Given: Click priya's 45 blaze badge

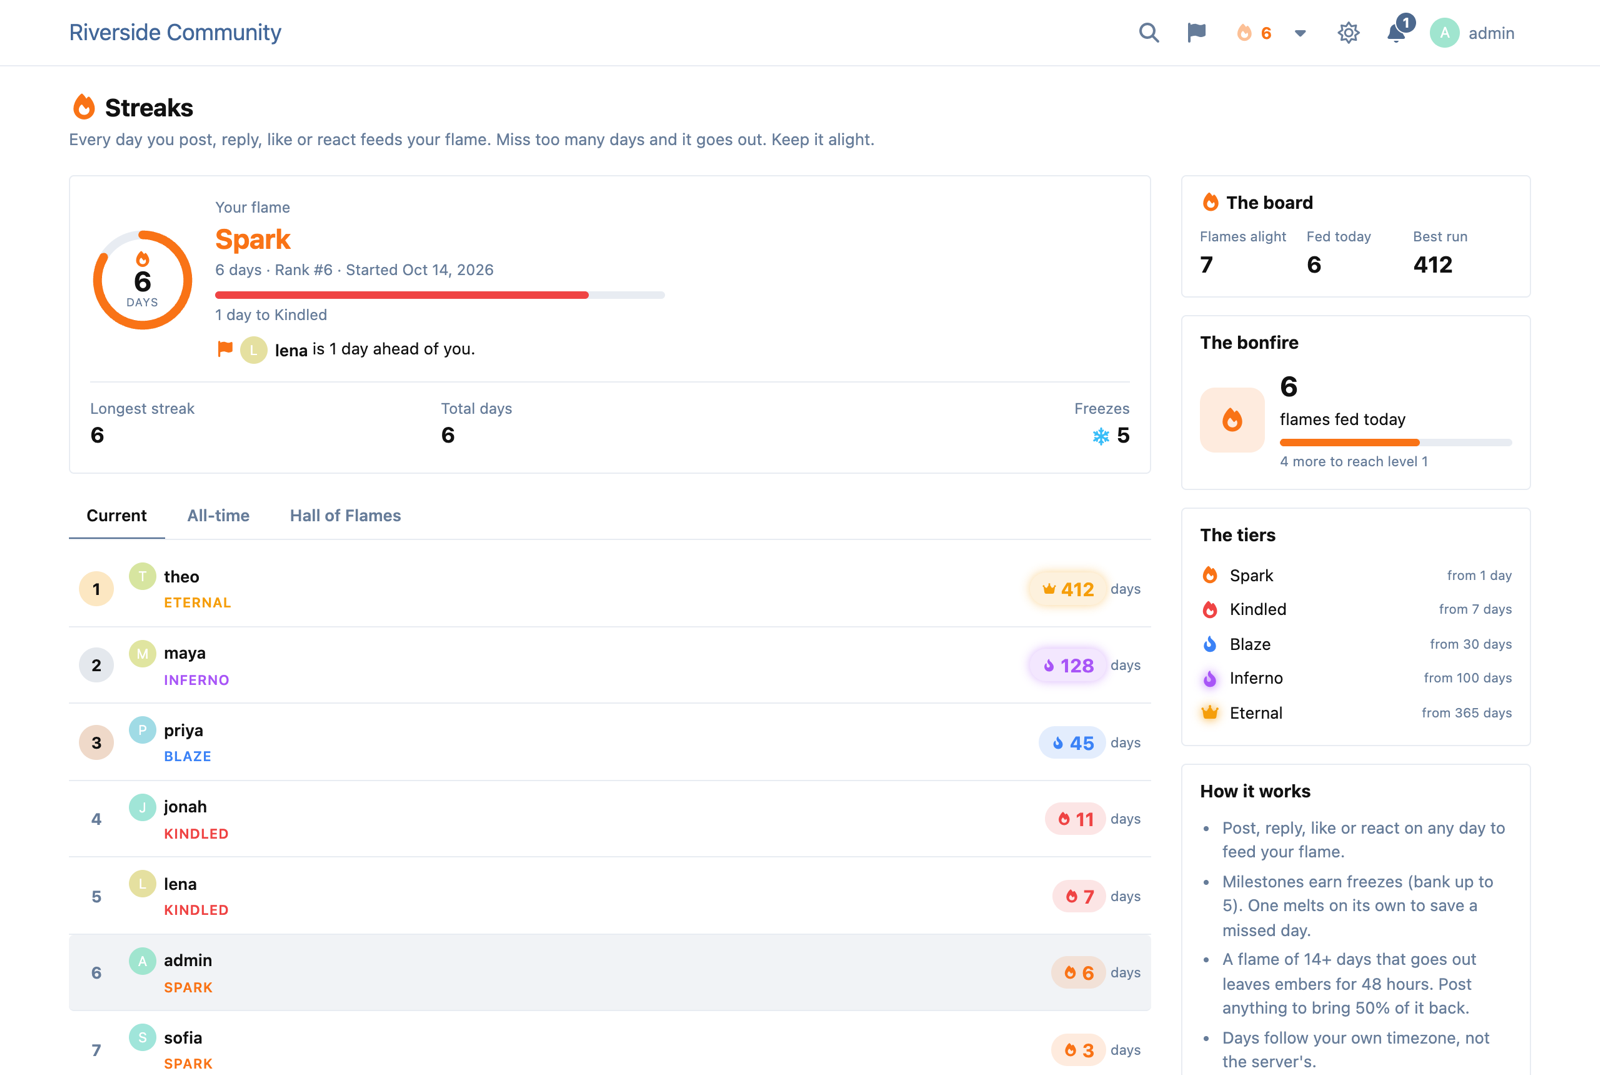Looking at the screenshot, I should coord(1072,743).
